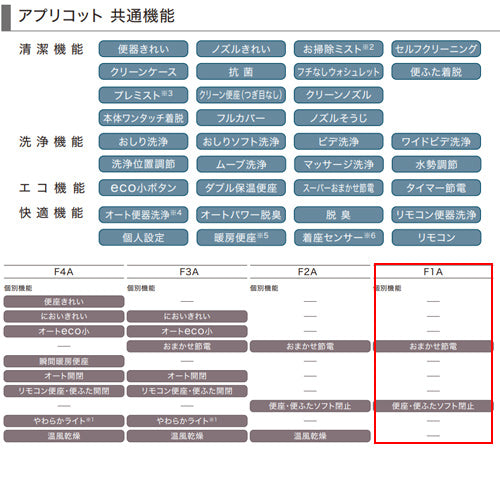This screenshot has width=500, height=500.
Task: Click the アプリコット 共通機能 heading
Action: pos(96,16)
